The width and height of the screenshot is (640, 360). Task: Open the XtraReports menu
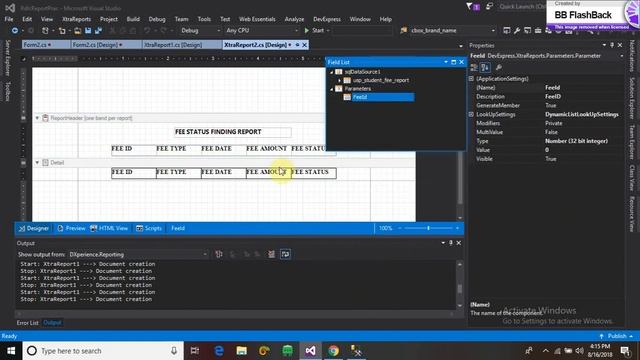(x=76, y=19)
